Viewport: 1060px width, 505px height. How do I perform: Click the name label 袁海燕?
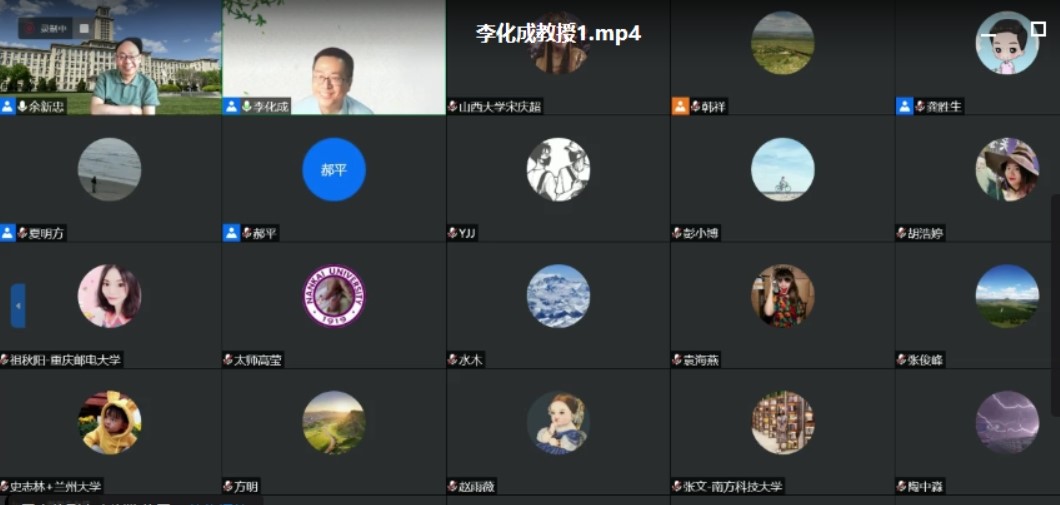tap(701, 360)
